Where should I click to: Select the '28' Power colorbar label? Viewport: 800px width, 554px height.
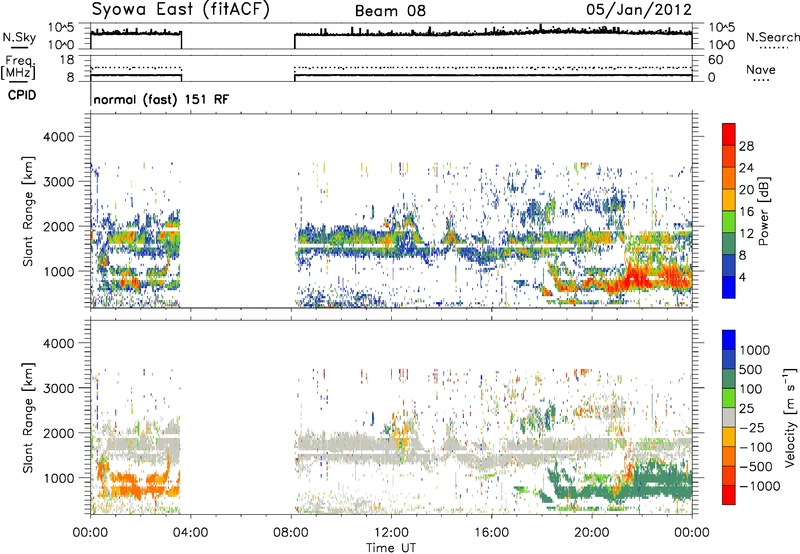746,146
